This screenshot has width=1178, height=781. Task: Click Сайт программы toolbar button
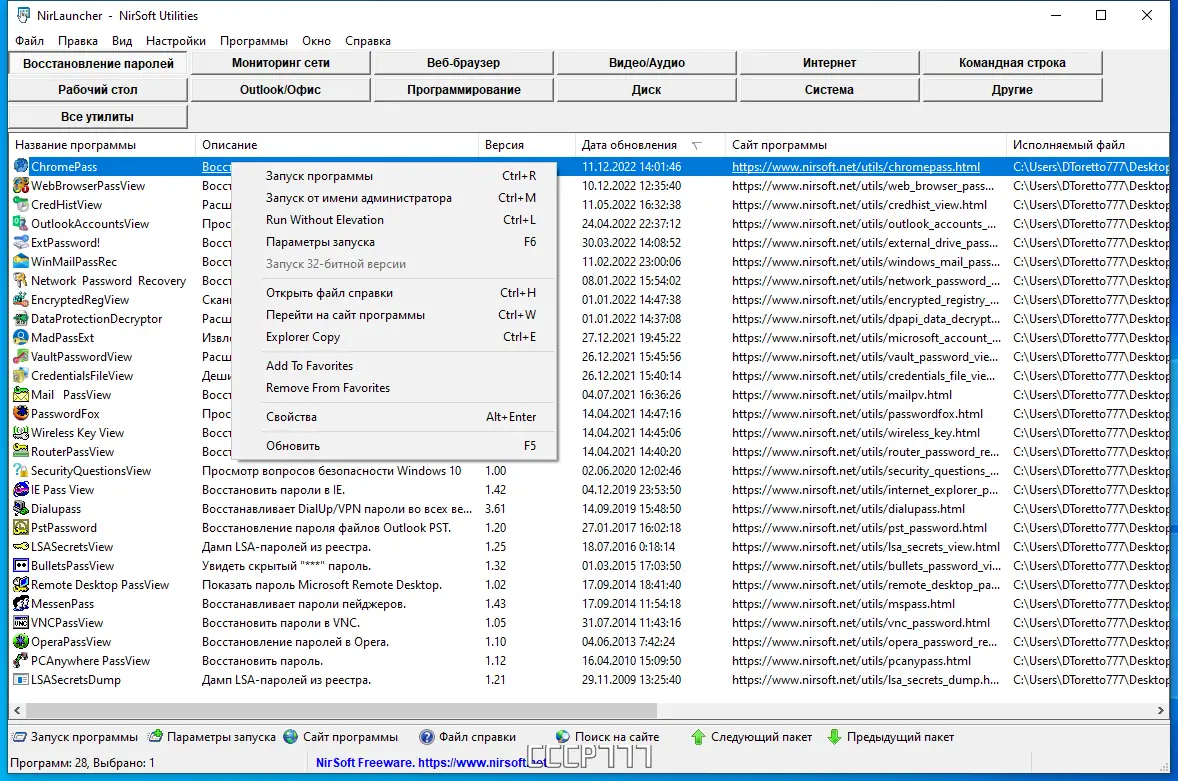pos(341,737)
